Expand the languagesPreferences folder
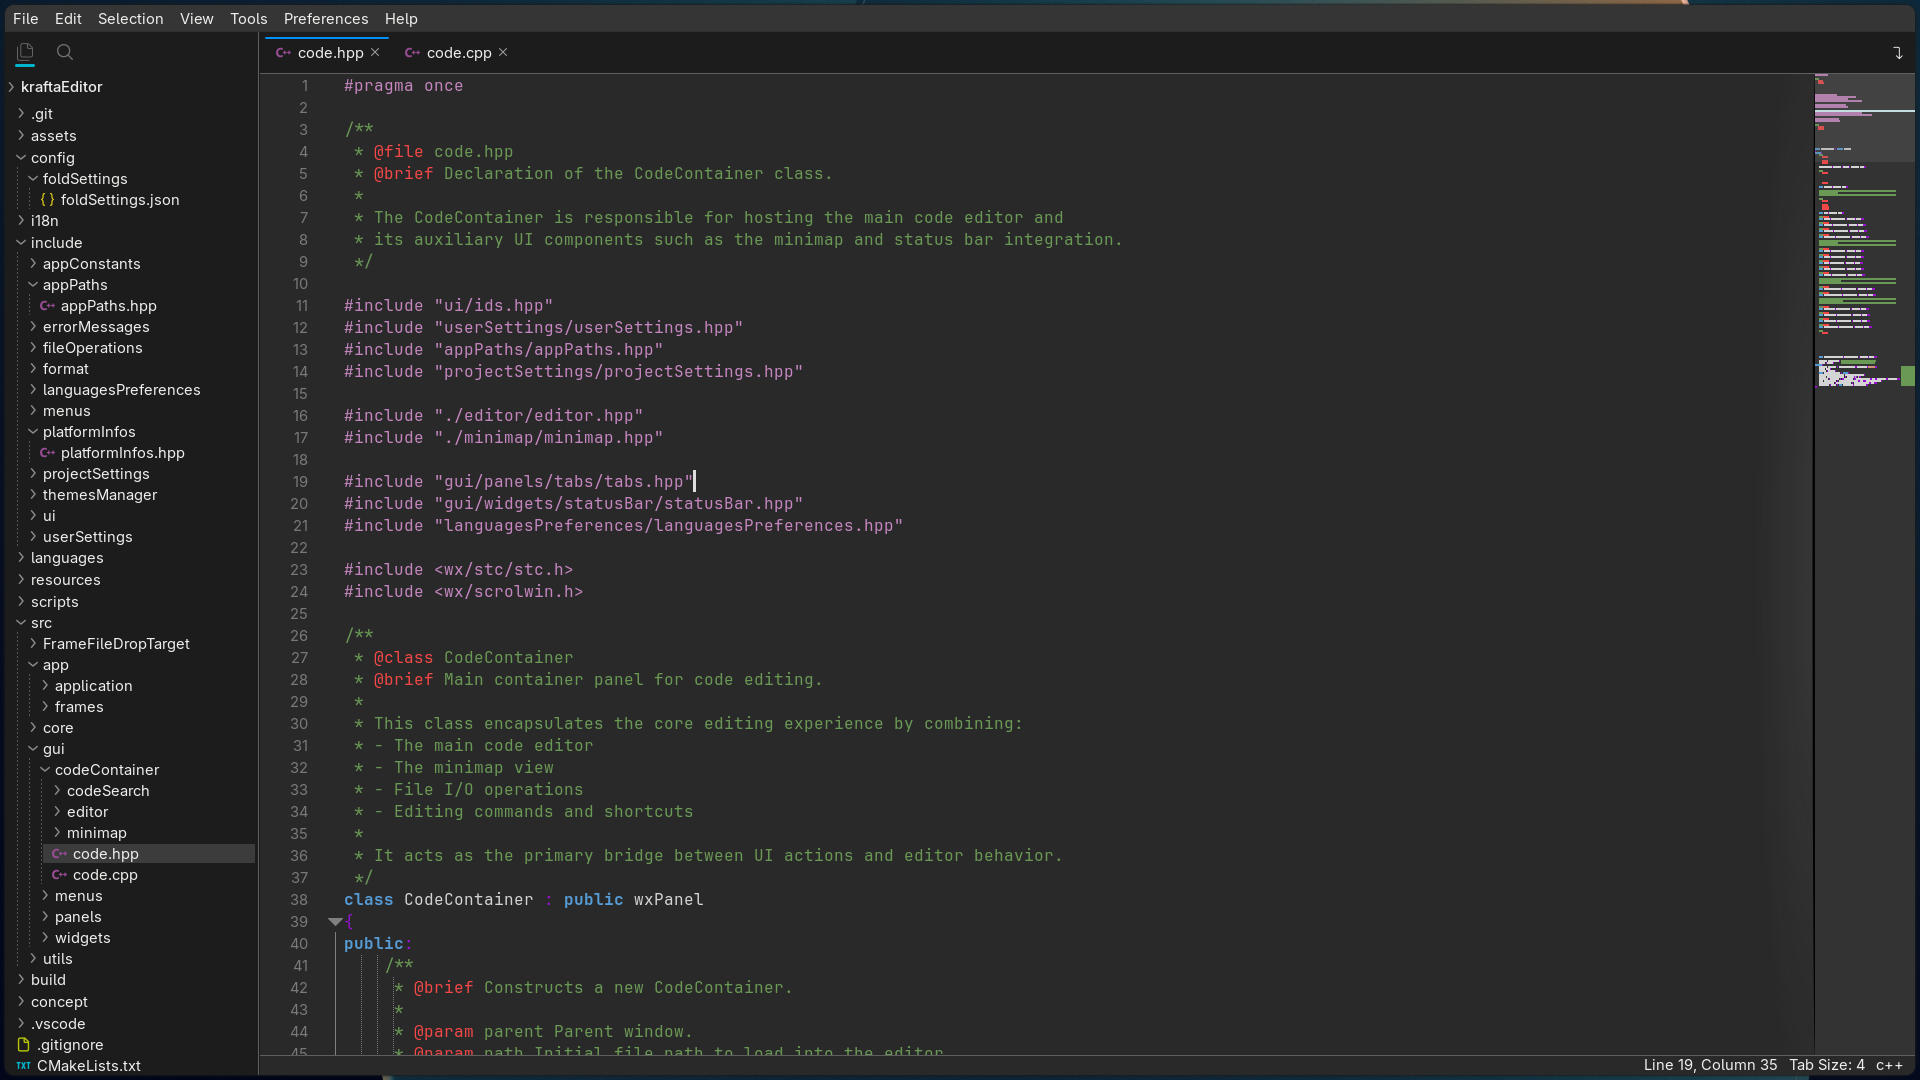The width and height of the screenshot is (1920, 1080). [x=33, y=390]
